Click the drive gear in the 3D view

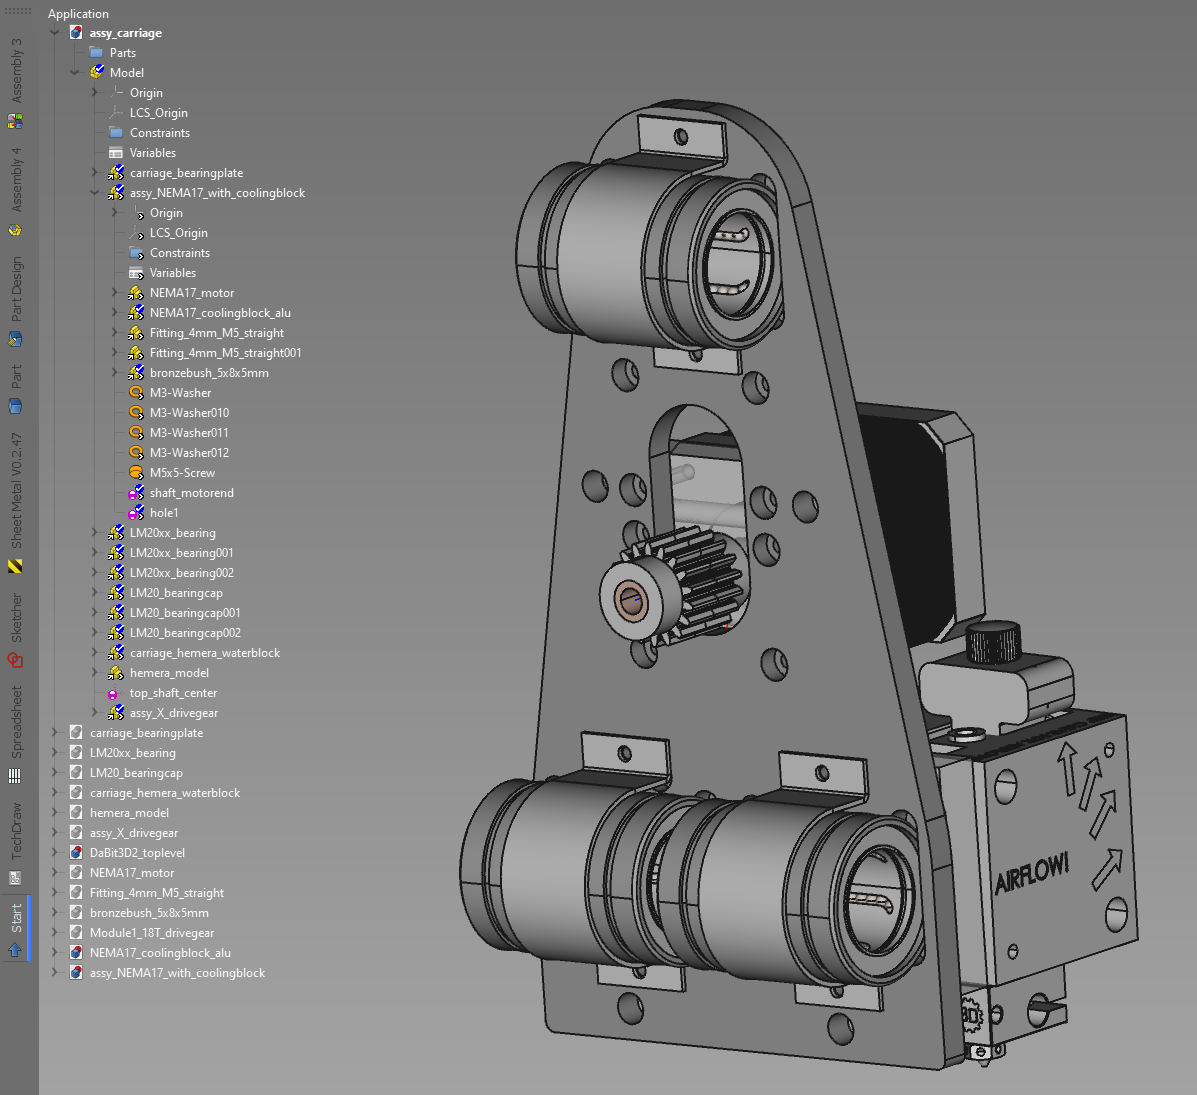point(690,585)
